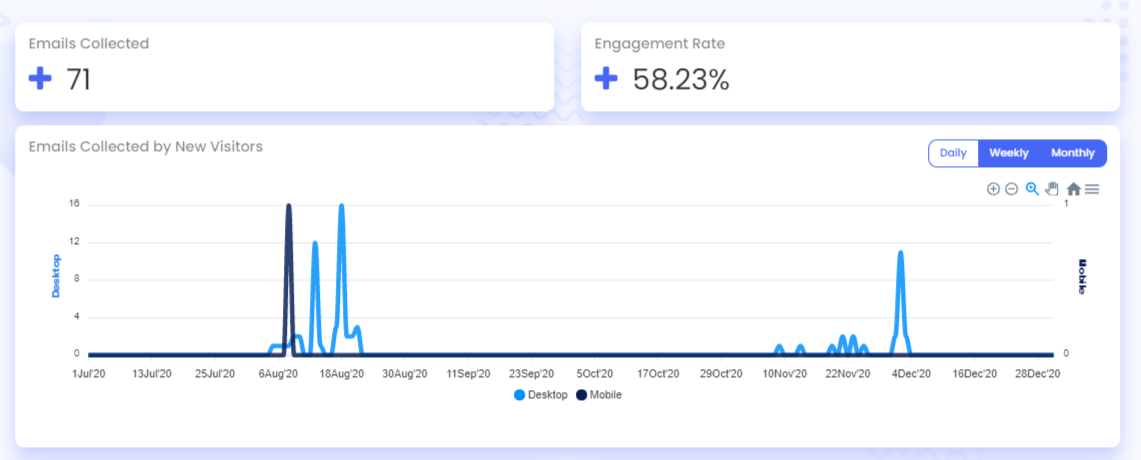This screenshot has height=460, width=1141.
Task: Click the plus icon beside Emails Collected
Action: click(40, 79)
